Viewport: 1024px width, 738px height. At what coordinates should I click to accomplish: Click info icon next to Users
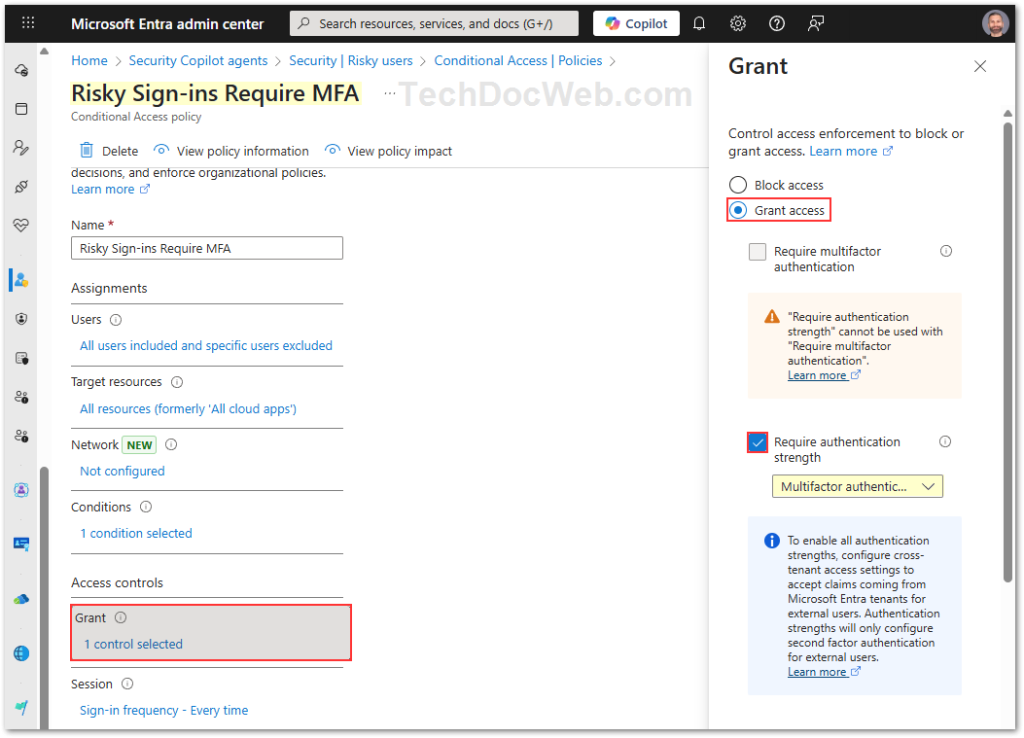[x=115, y=320]
